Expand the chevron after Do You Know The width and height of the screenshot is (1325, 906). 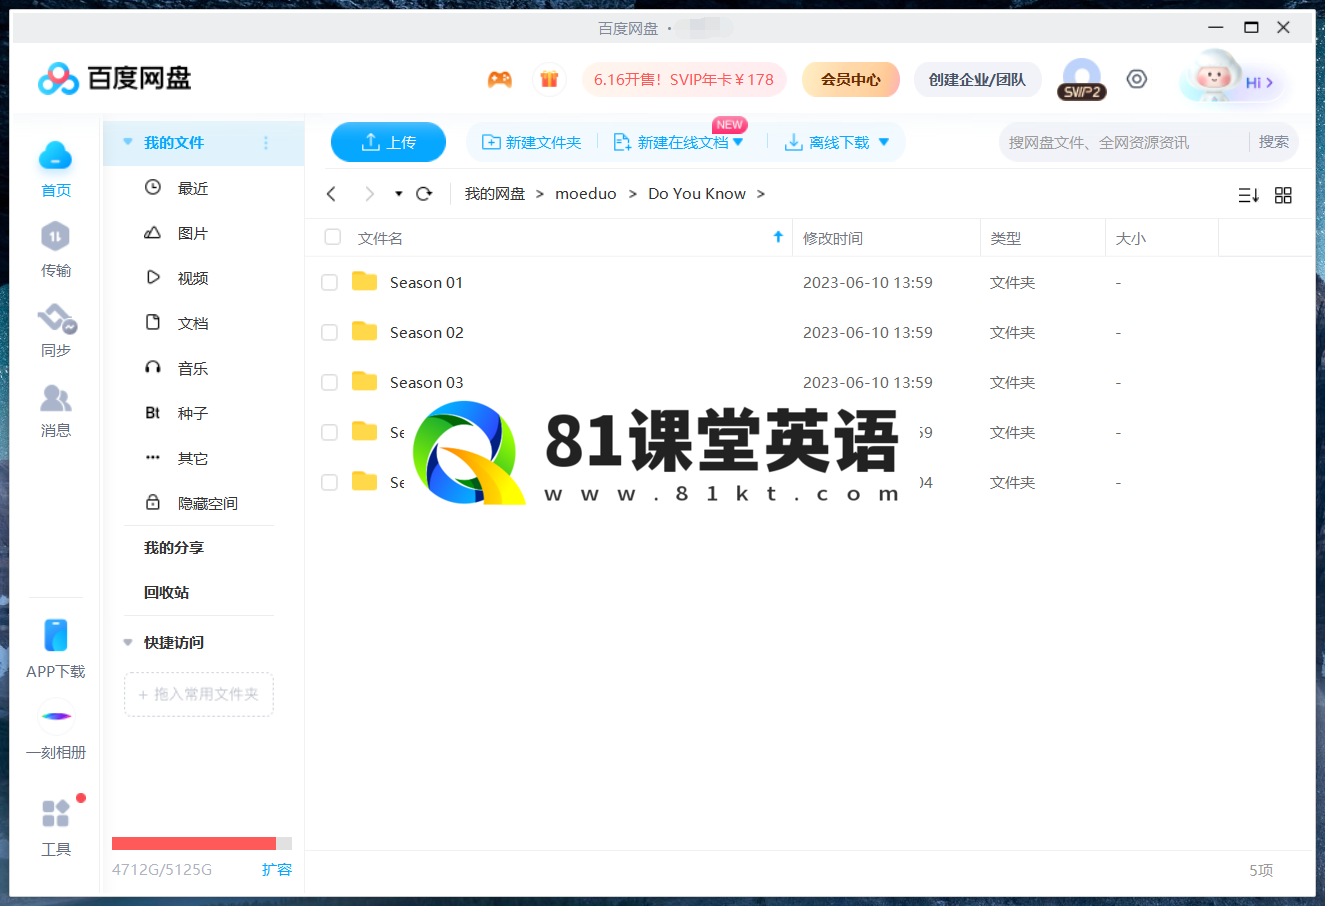(x=761, y=194)
